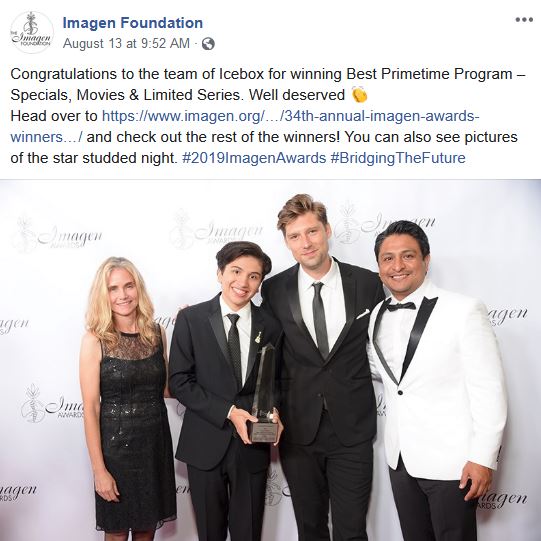Open the Imagen Foundation profile picture
This screenshot has height=541, width=541.
pyautogui.click(x=32, y=32)
